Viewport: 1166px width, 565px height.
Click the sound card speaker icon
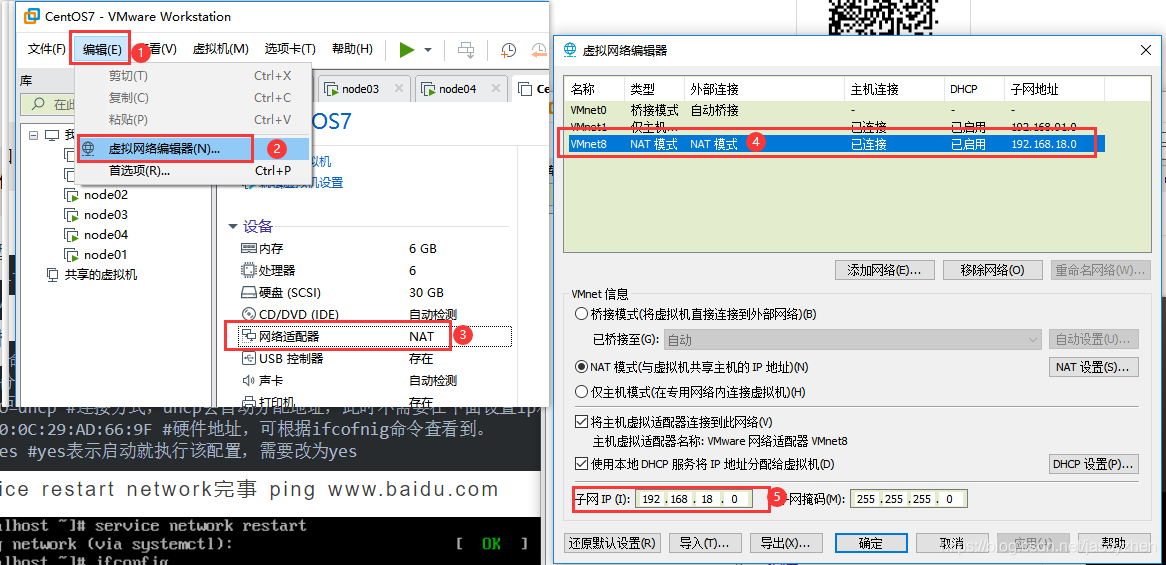(248, 381)
